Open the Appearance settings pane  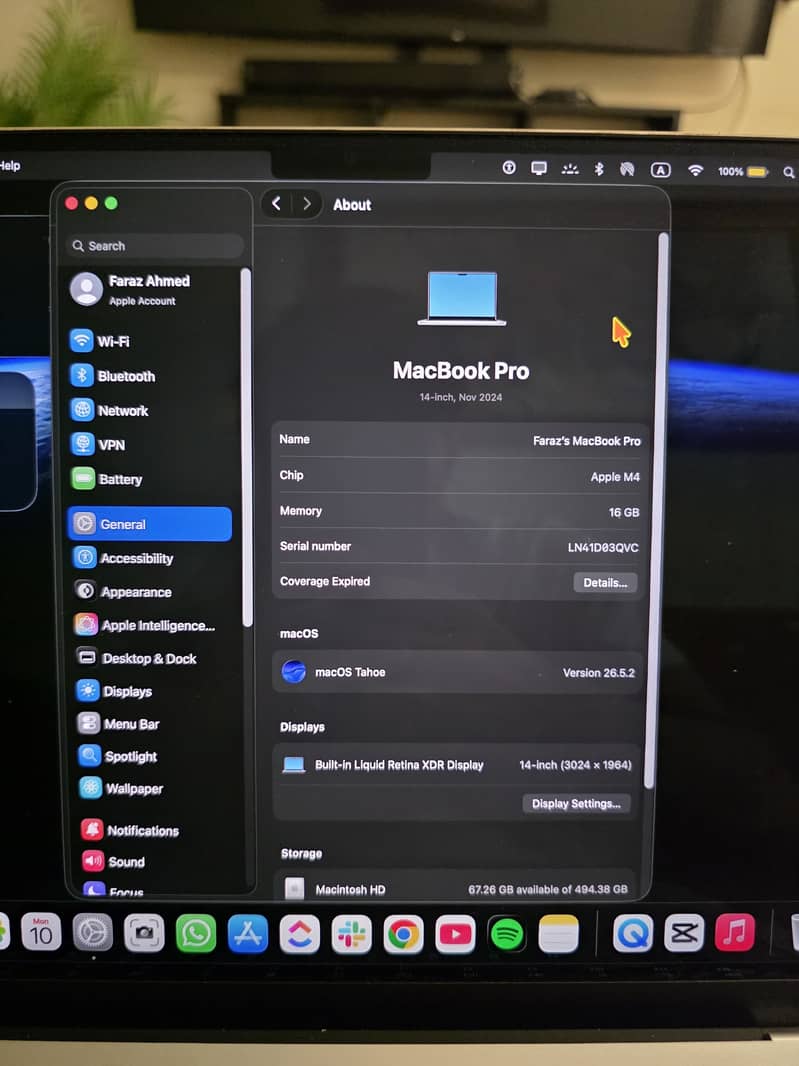122,591
